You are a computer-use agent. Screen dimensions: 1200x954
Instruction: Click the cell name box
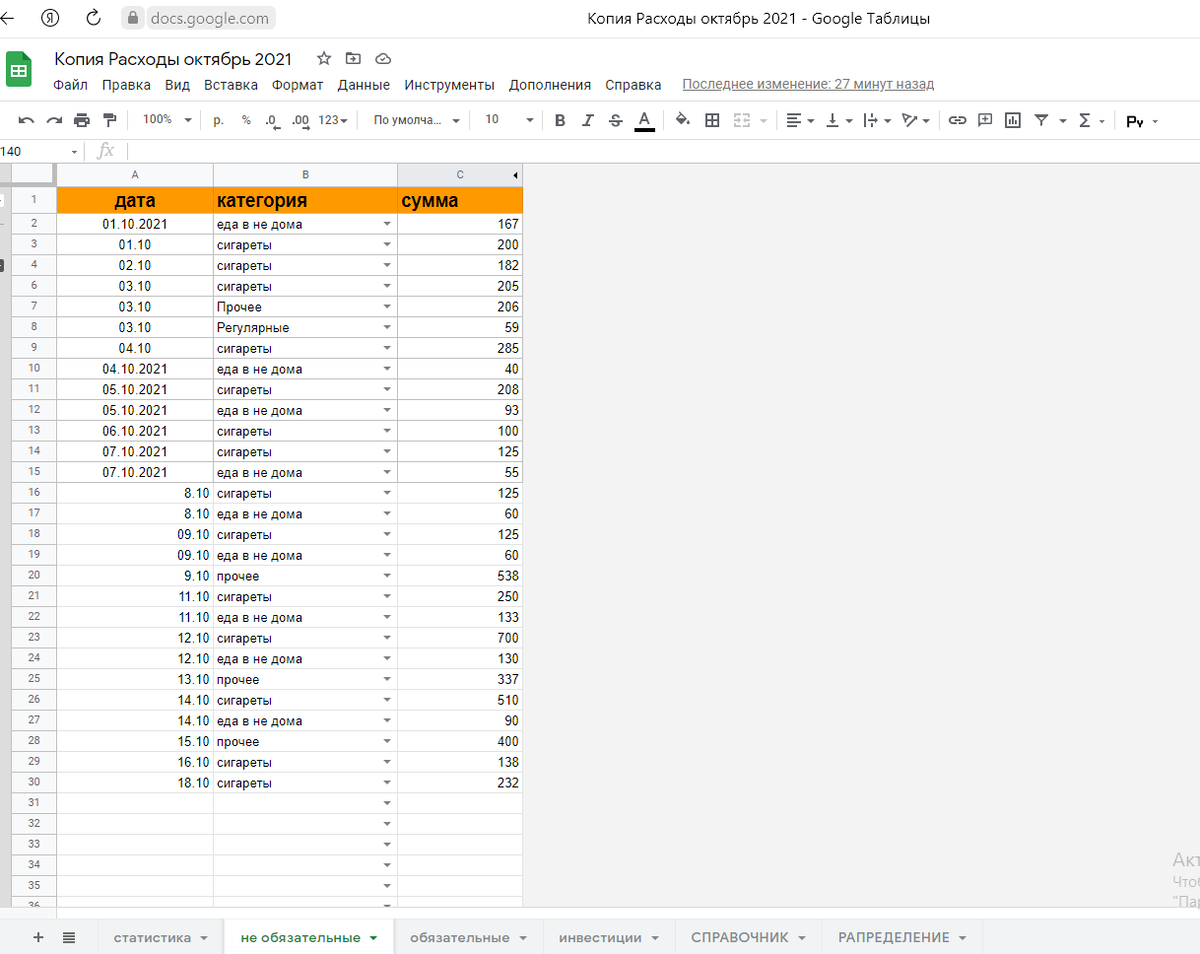click(42, 151)
